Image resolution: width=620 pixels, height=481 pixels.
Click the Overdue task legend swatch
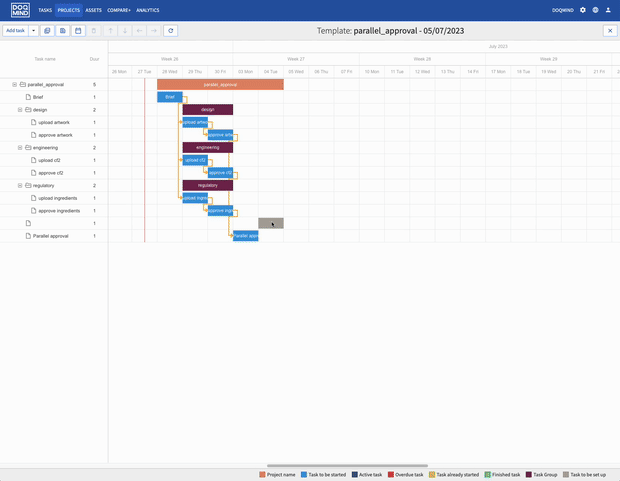click(391, 475)
